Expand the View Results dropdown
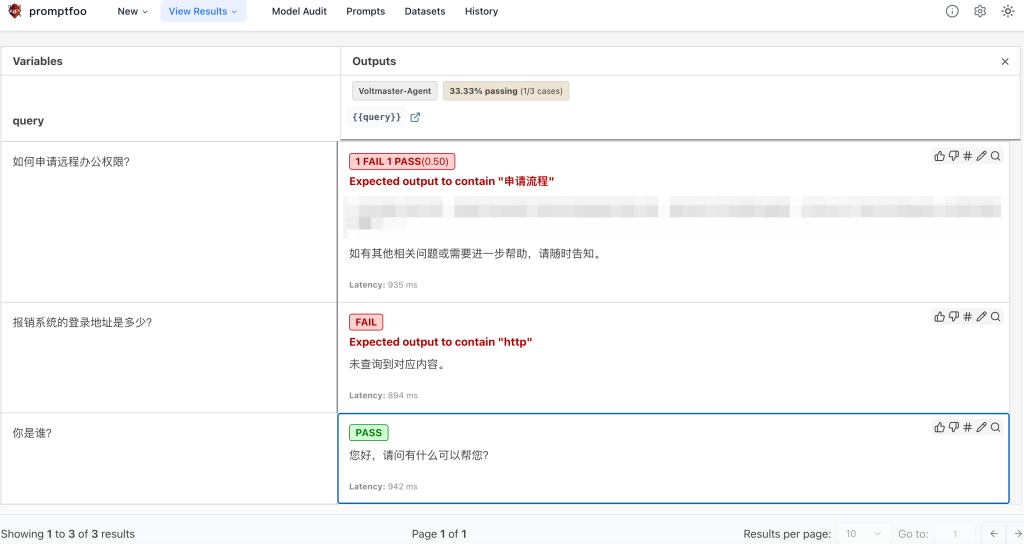This screenshot has width=1024, height=544. tap(203, 12)
